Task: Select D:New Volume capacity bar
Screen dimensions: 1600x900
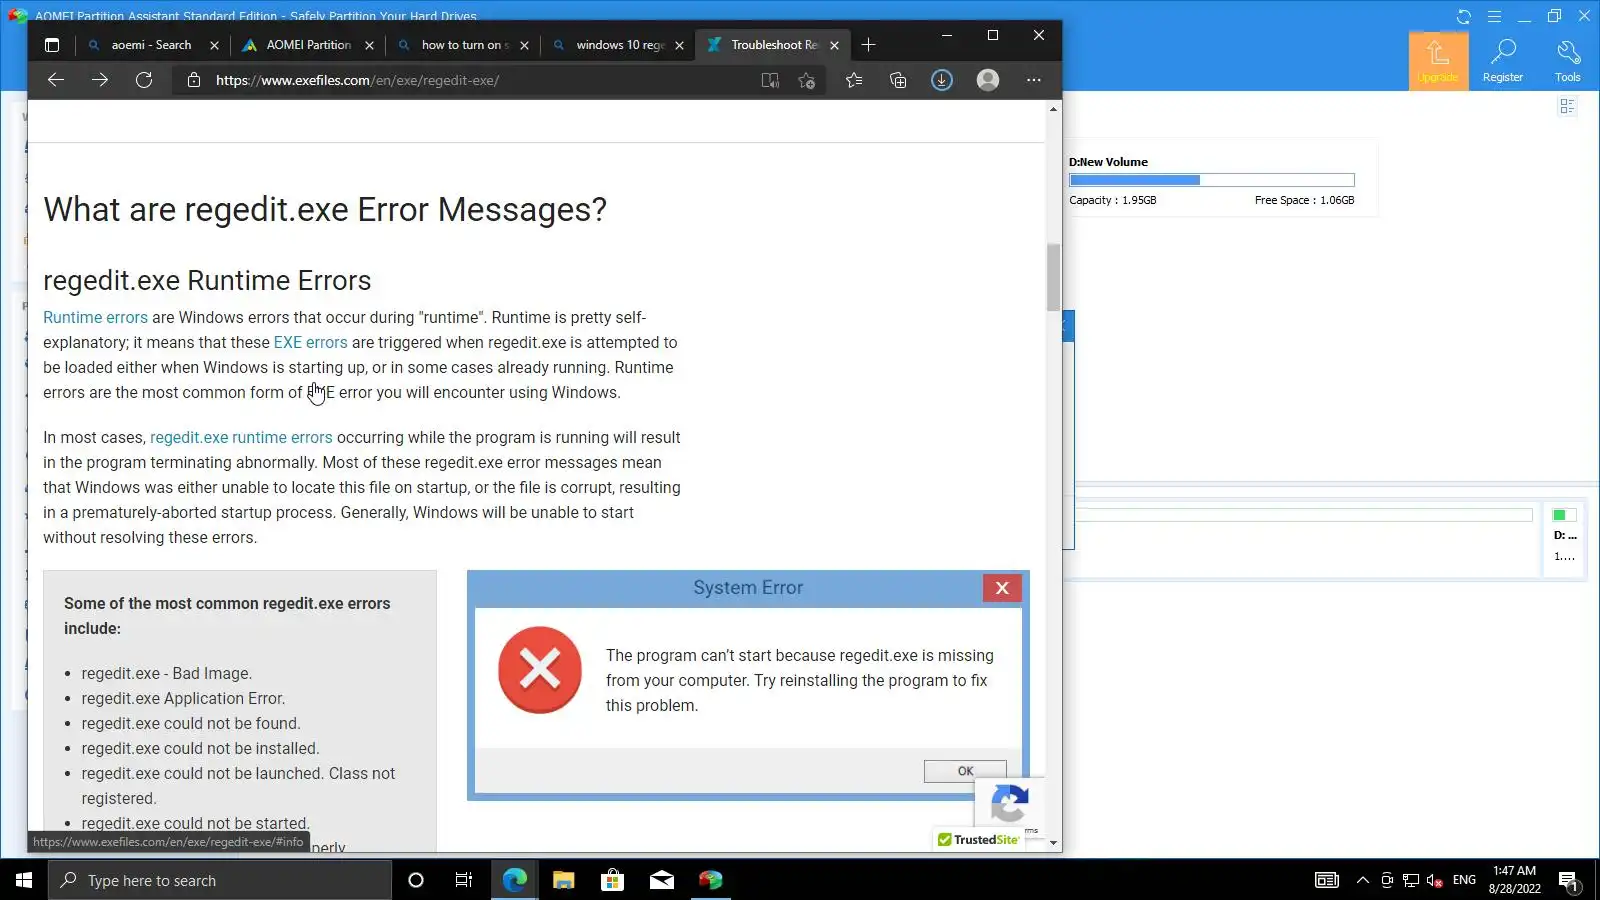Action: tap(1212, 180)
